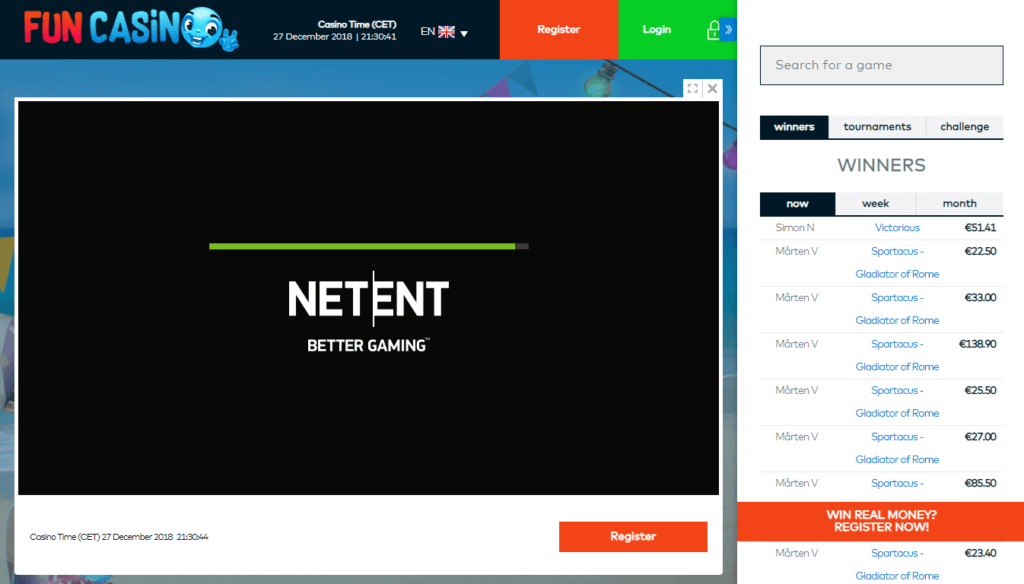1024x584 pixels.
Task: Open Spartacus link in €27.00 row
Action: pos(897,448)
